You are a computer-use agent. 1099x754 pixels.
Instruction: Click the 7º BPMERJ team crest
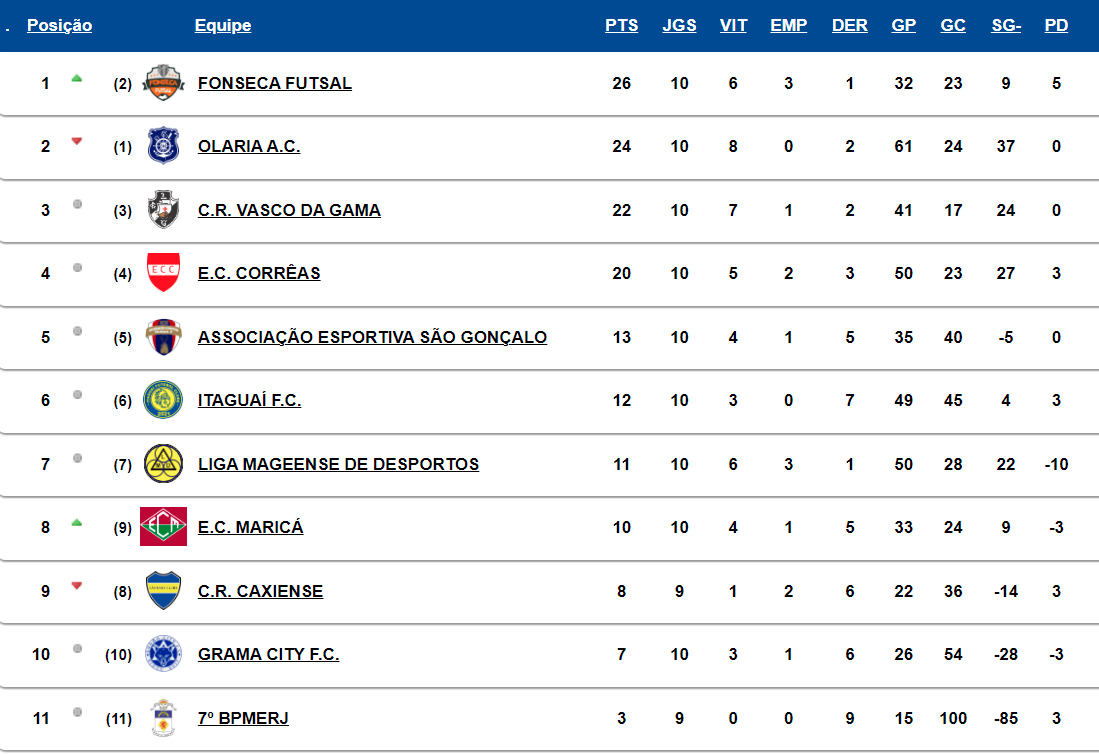coord(162,717)
